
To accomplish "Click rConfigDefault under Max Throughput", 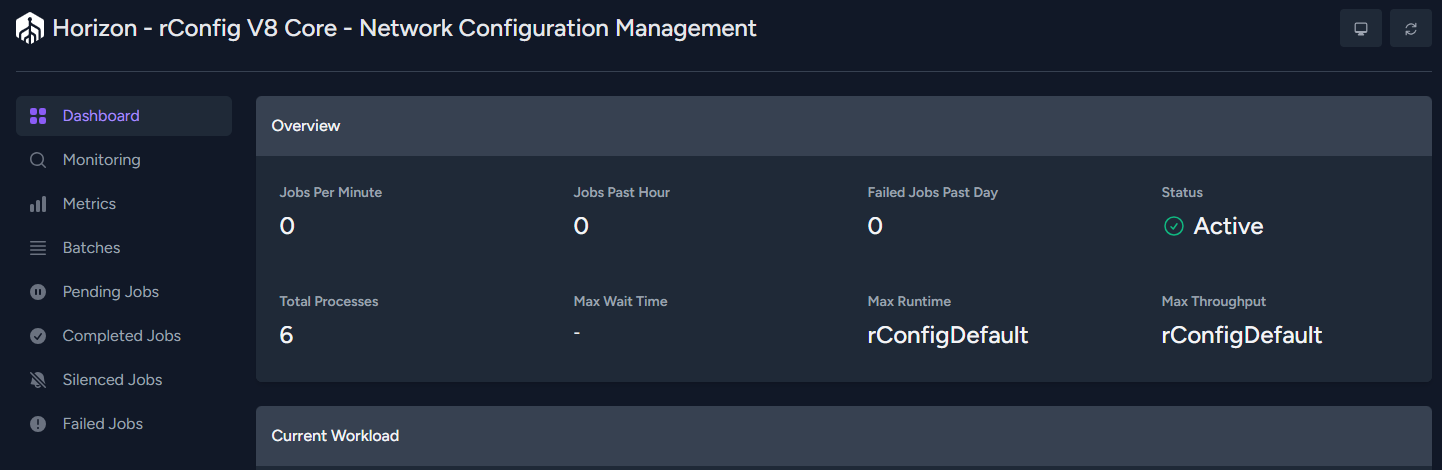I will pos(1242,335).
